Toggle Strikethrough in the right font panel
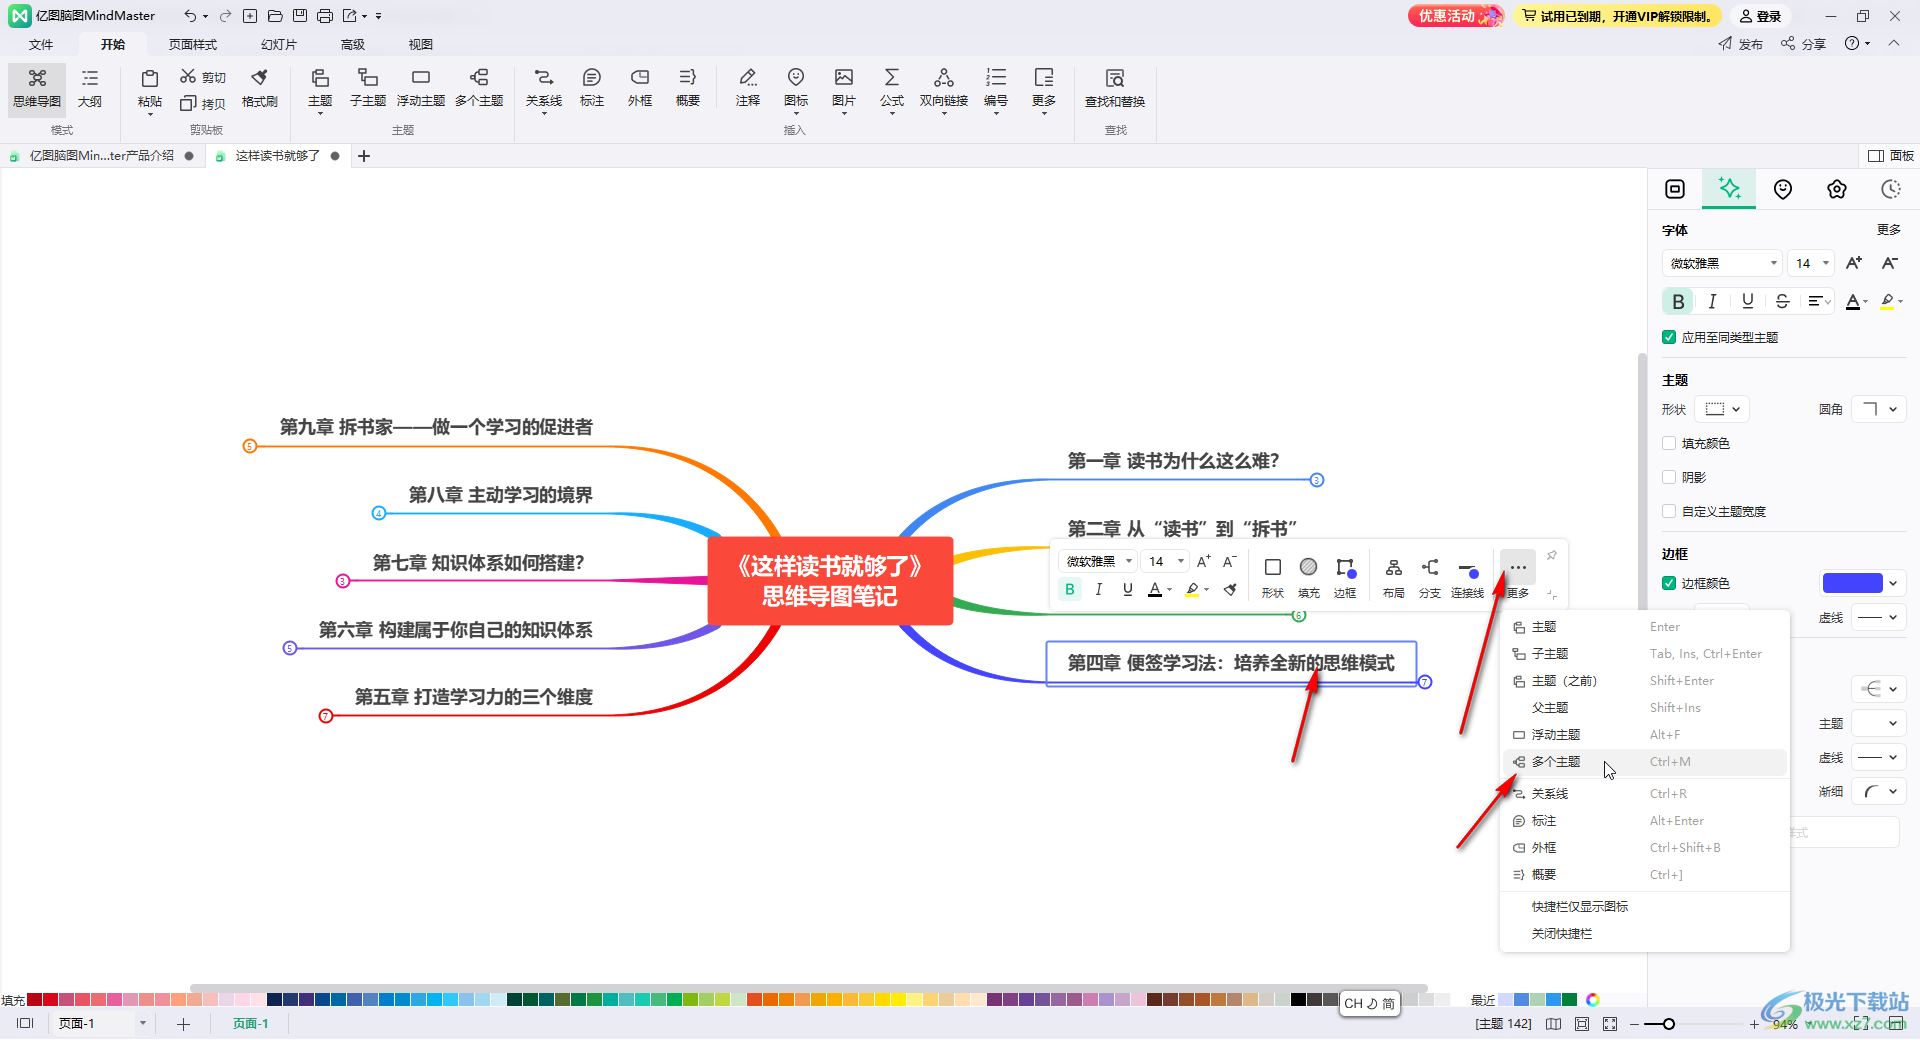The width and height of the screenshot is (1920, 1040). (x=1782, y=301)
